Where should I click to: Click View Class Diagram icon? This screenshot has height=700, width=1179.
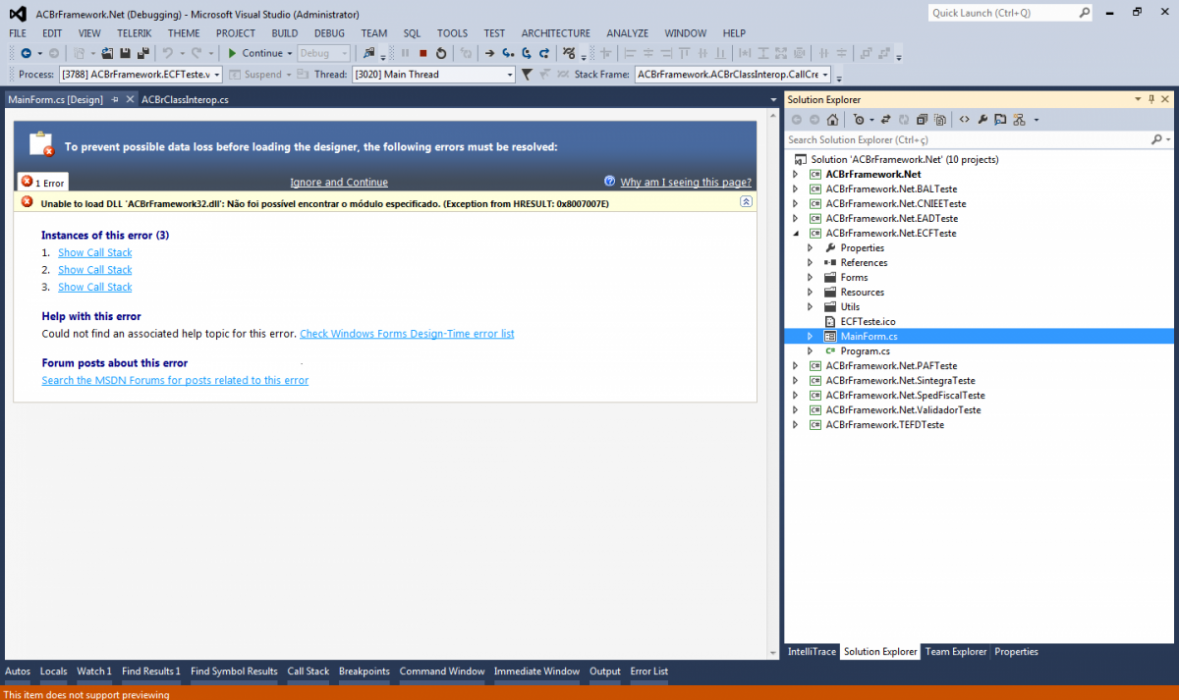coord(1019,120)
